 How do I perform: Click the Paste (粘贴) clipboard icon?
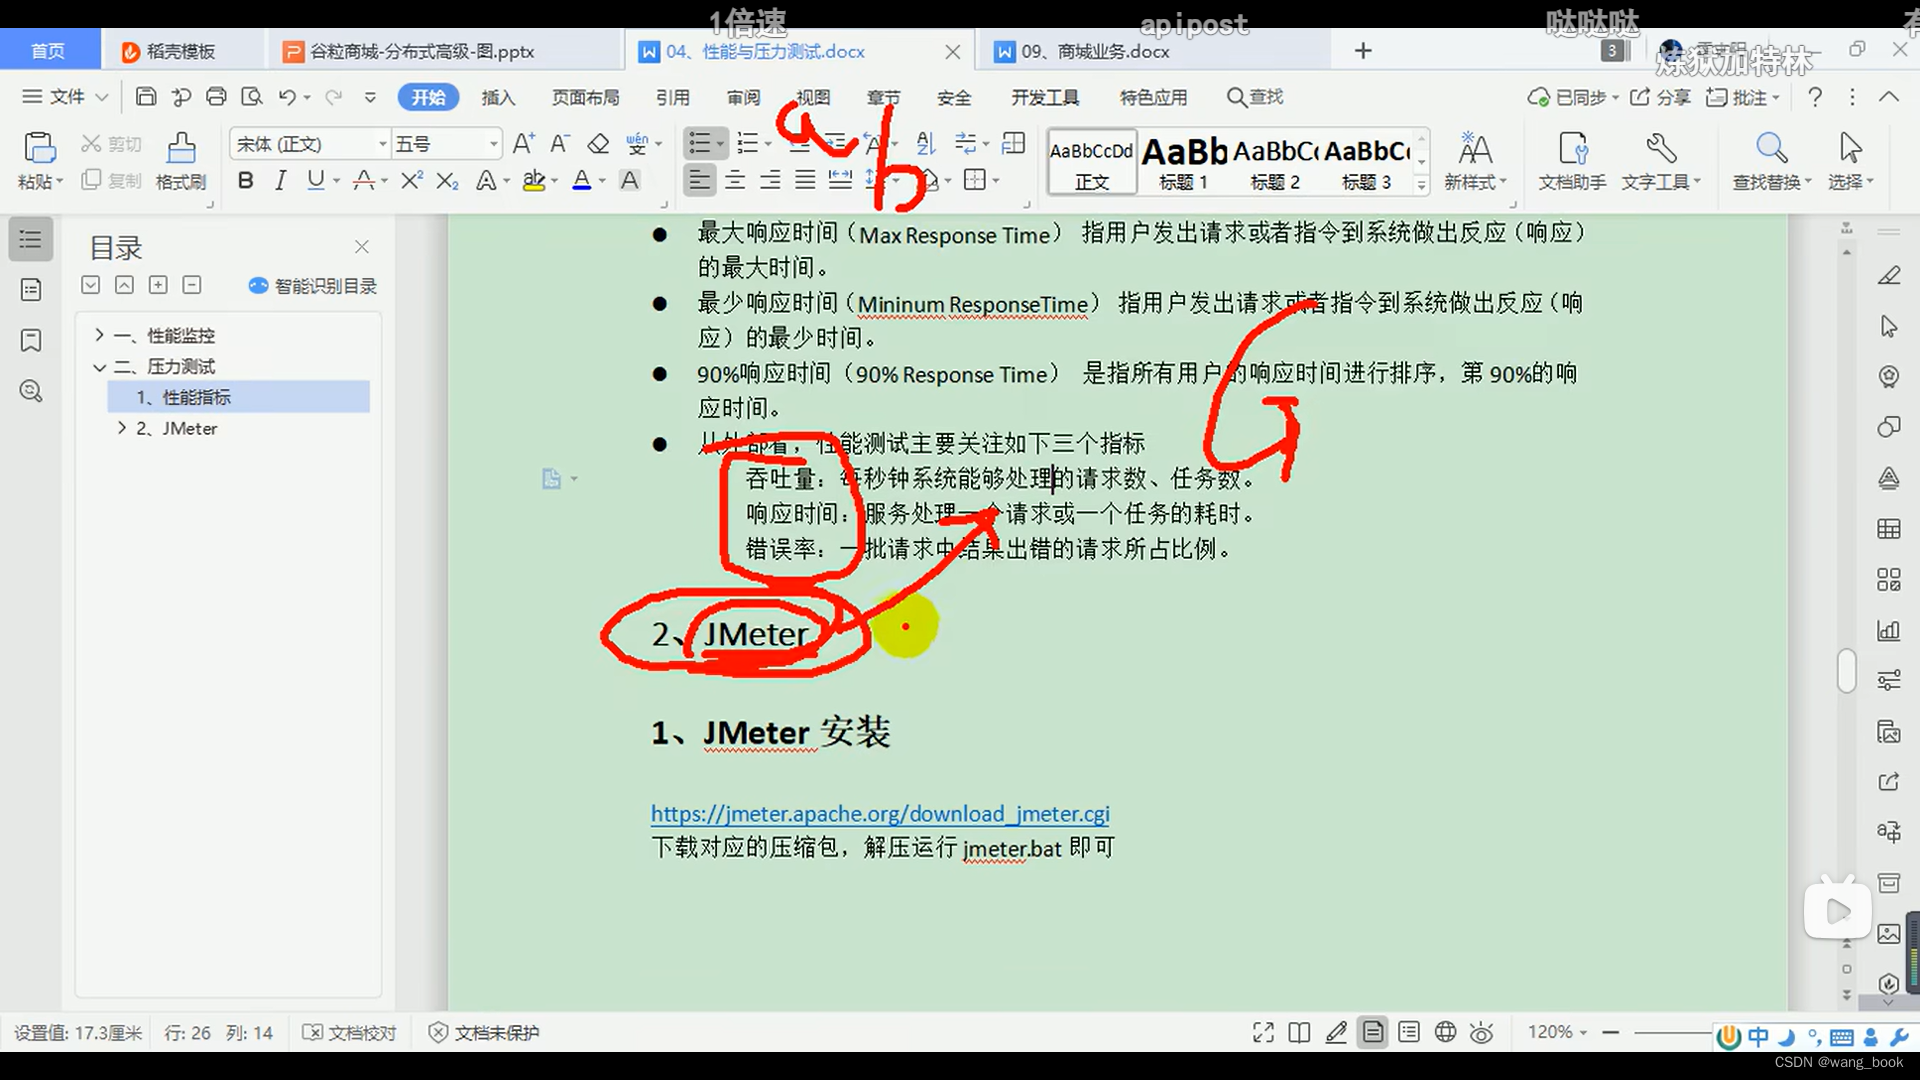coord(40,148)
